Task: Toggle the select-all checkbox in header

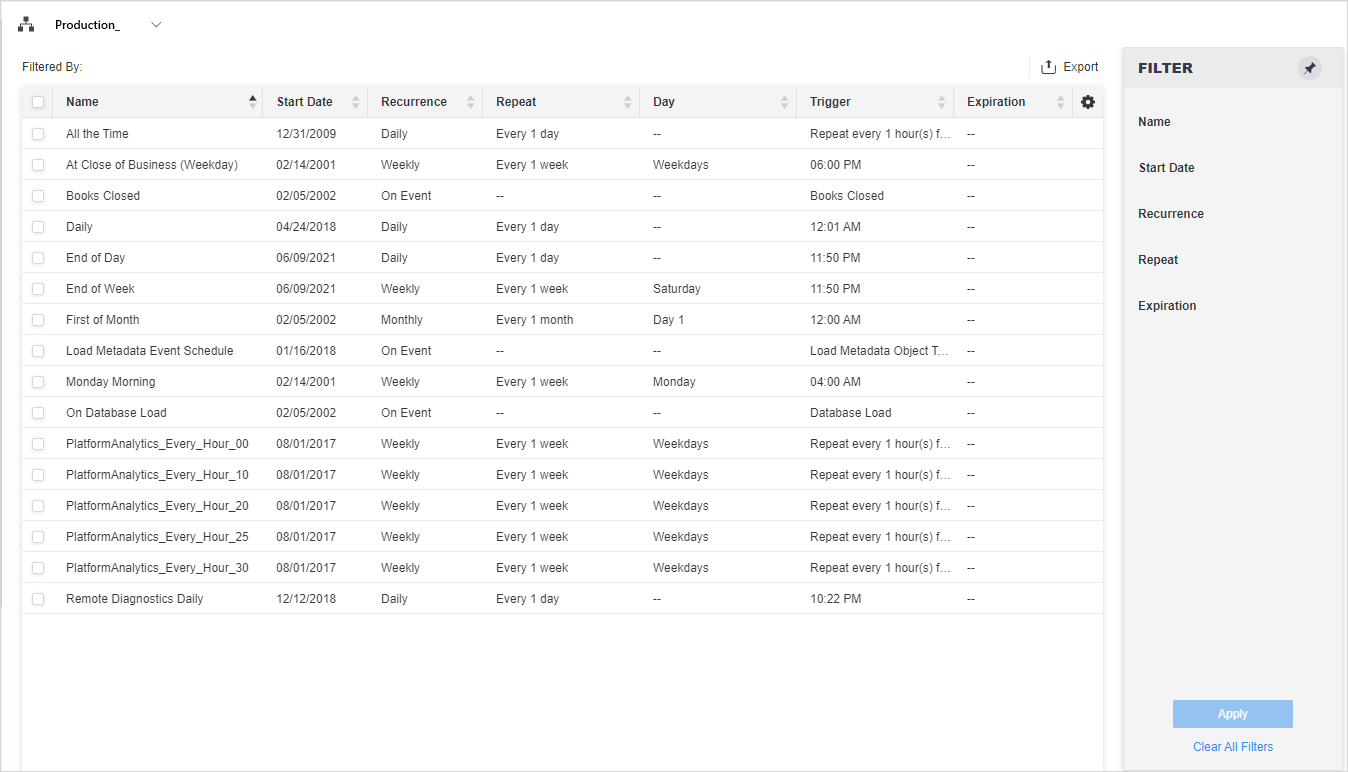Action: point(38,102)
